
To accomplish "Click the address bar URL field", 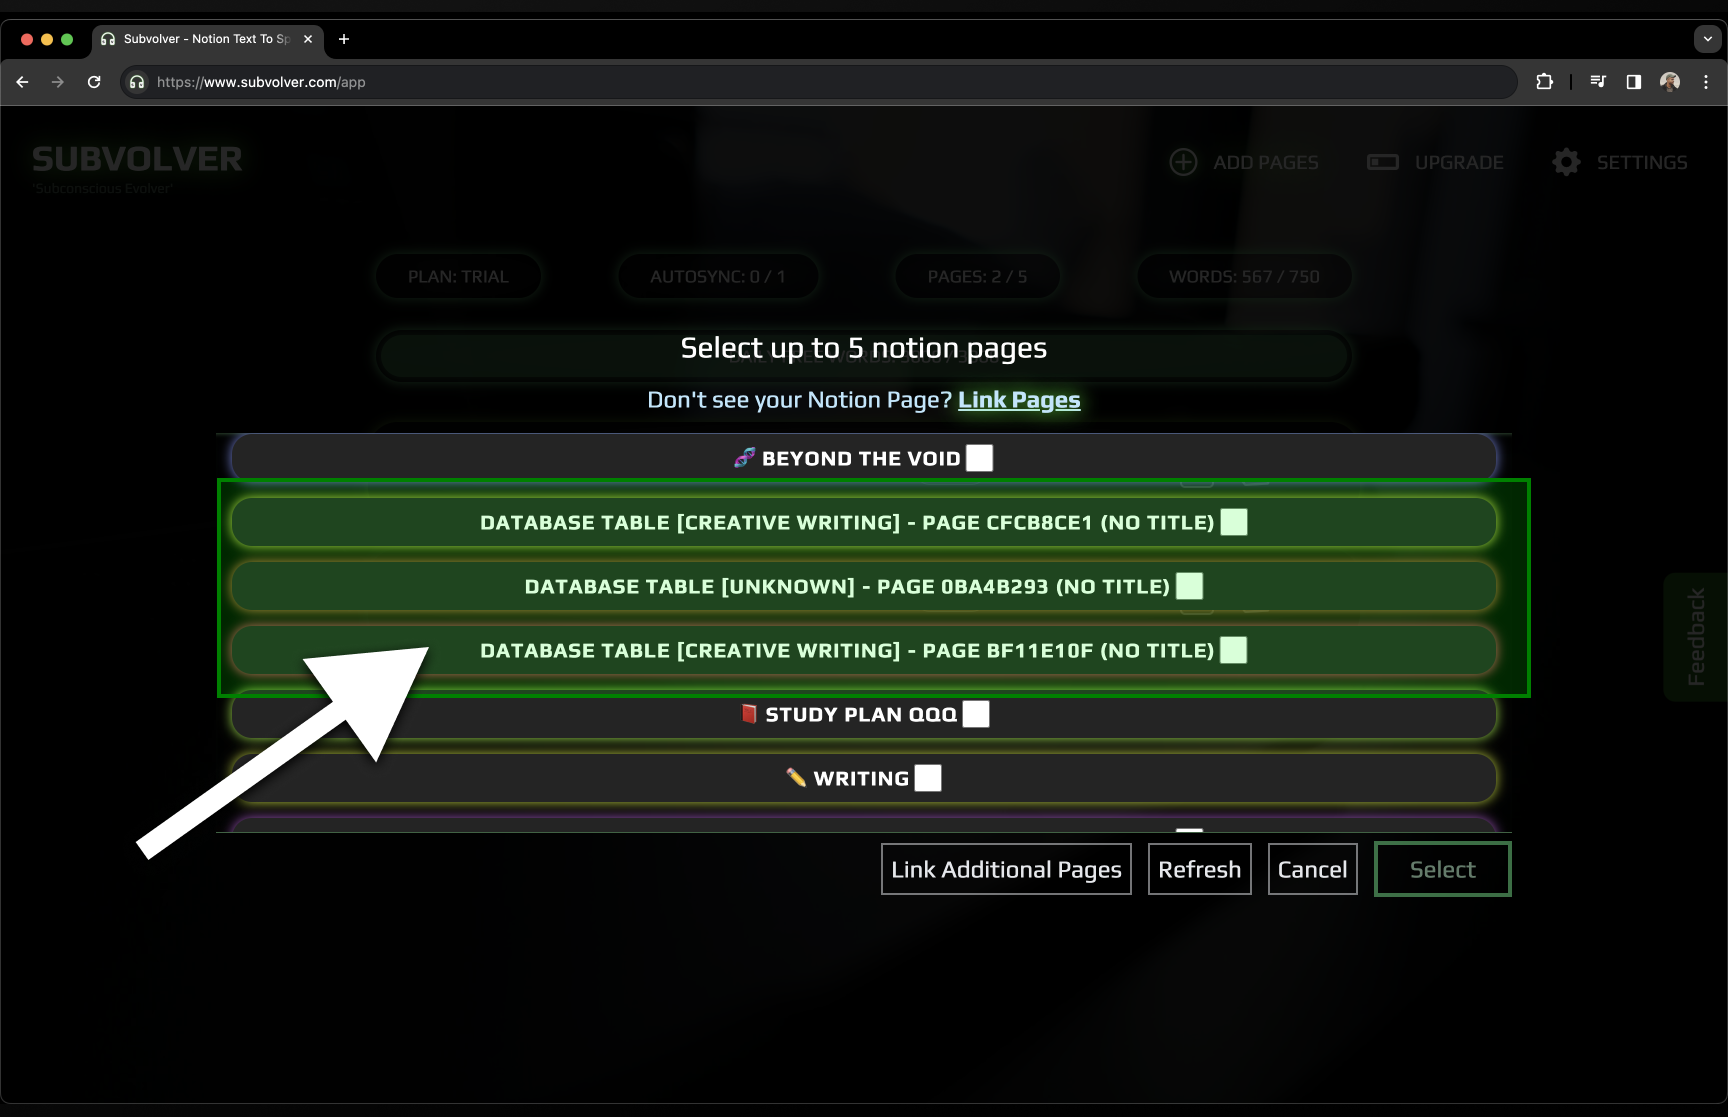I will pos(800,82).
